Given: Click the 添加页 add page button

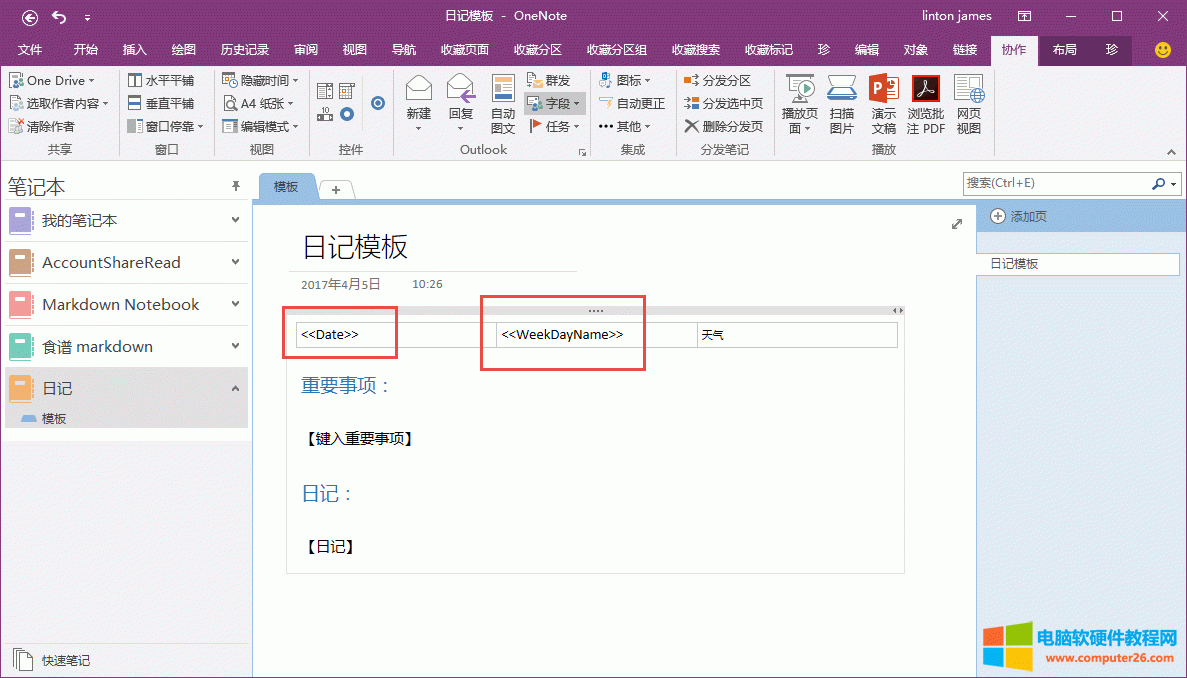Looking at the screenshot, I should 1019,216.
